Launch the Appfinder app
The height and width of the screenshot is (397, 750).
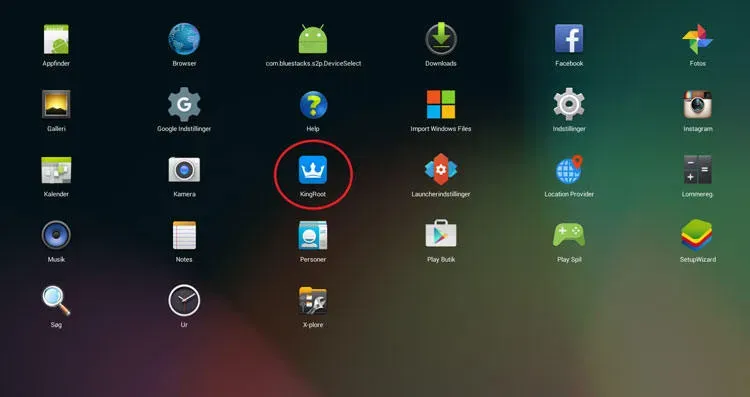[56, 39]
